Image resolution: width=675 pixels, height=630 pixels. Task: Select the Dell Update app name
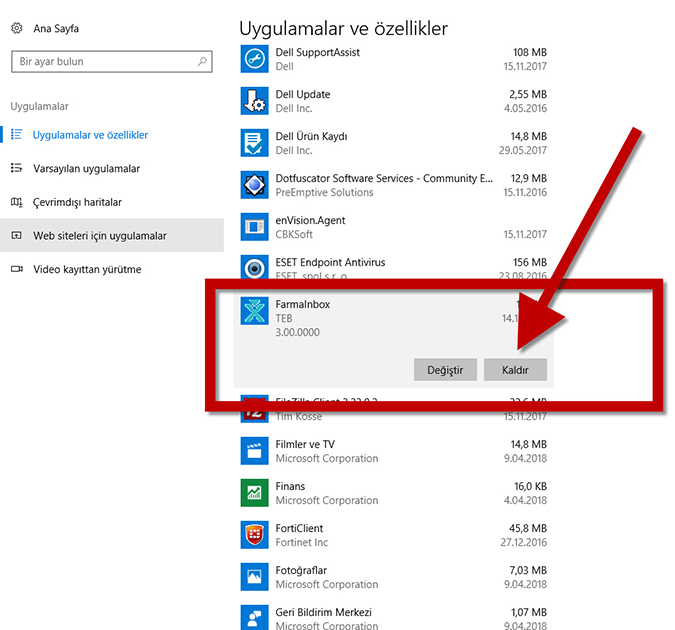(x=303, y=94)
